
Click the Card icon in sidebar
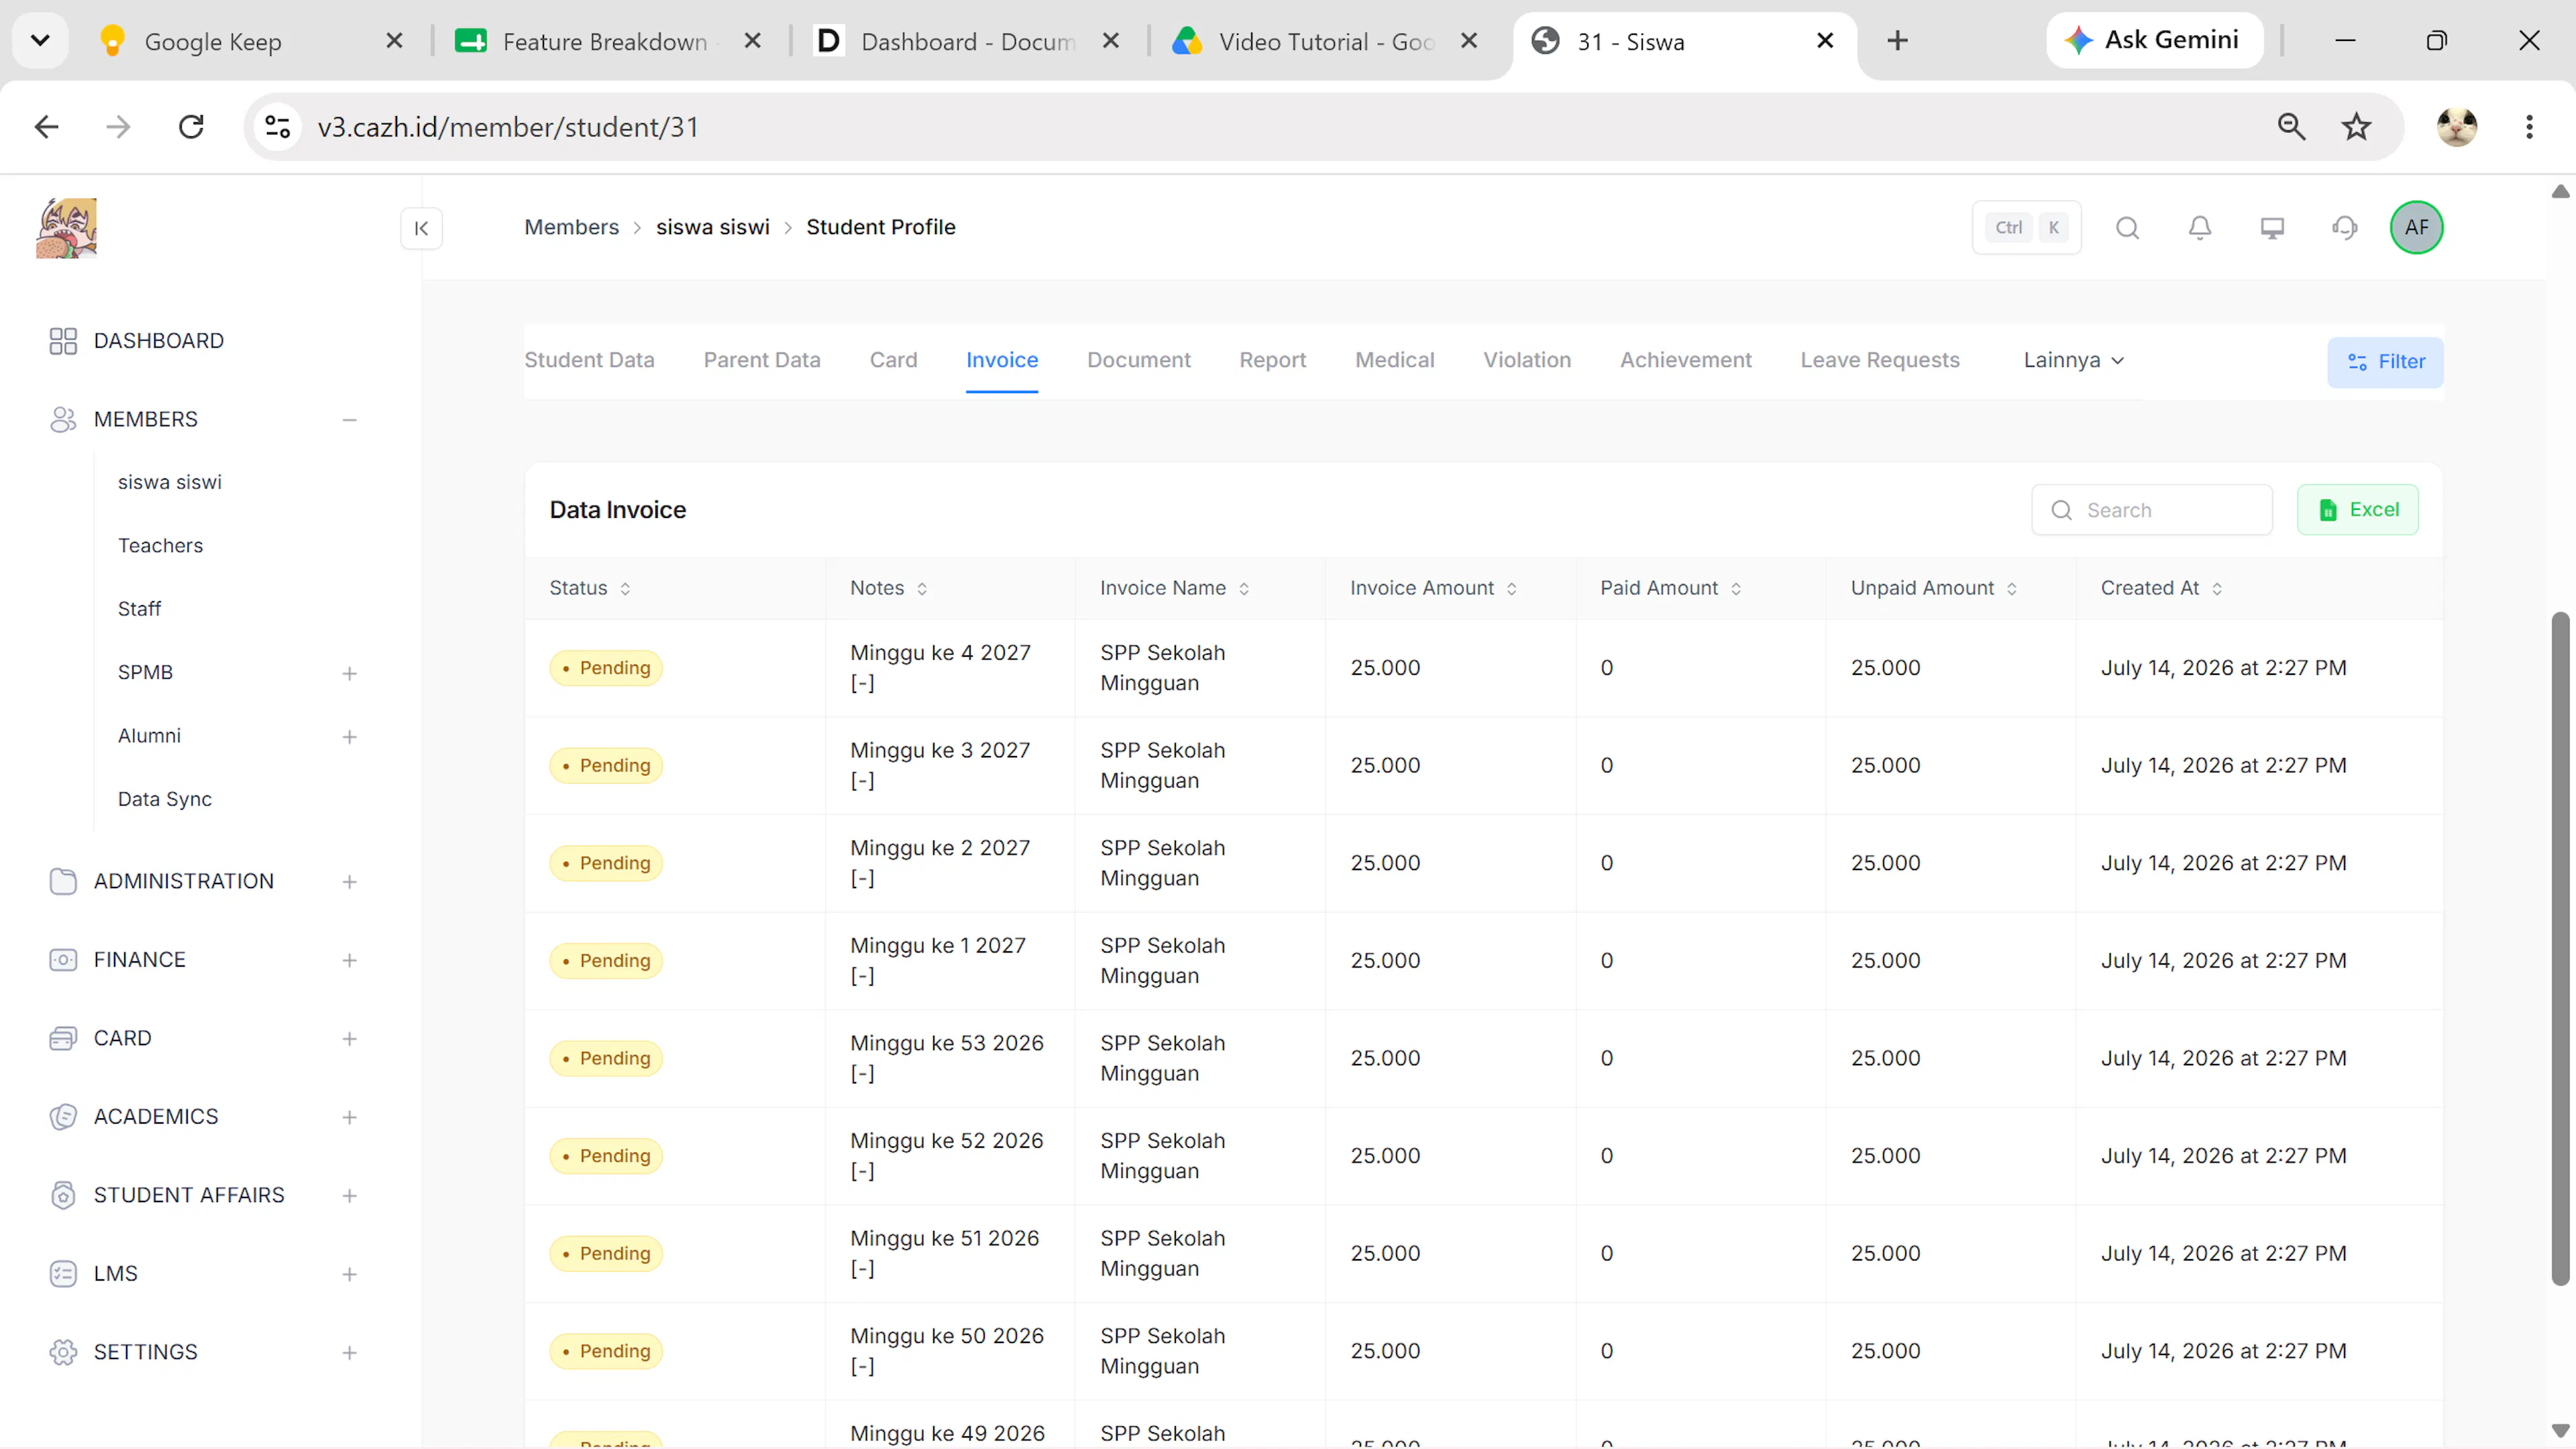pos(63,1039)
